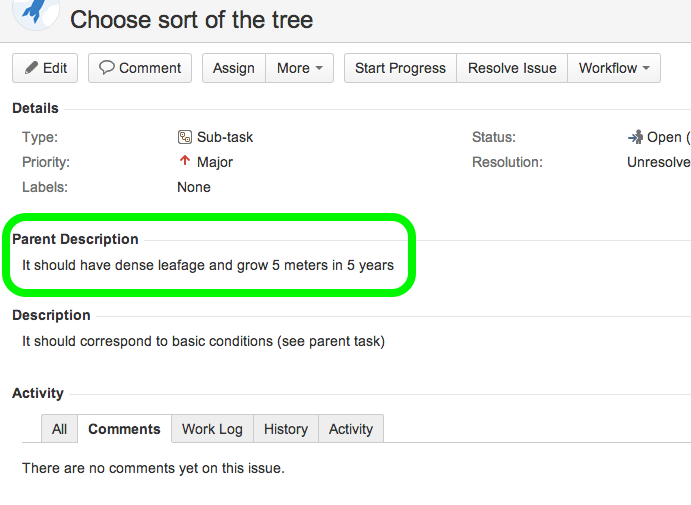Switch to the All activity tab

tap(60, 429)
